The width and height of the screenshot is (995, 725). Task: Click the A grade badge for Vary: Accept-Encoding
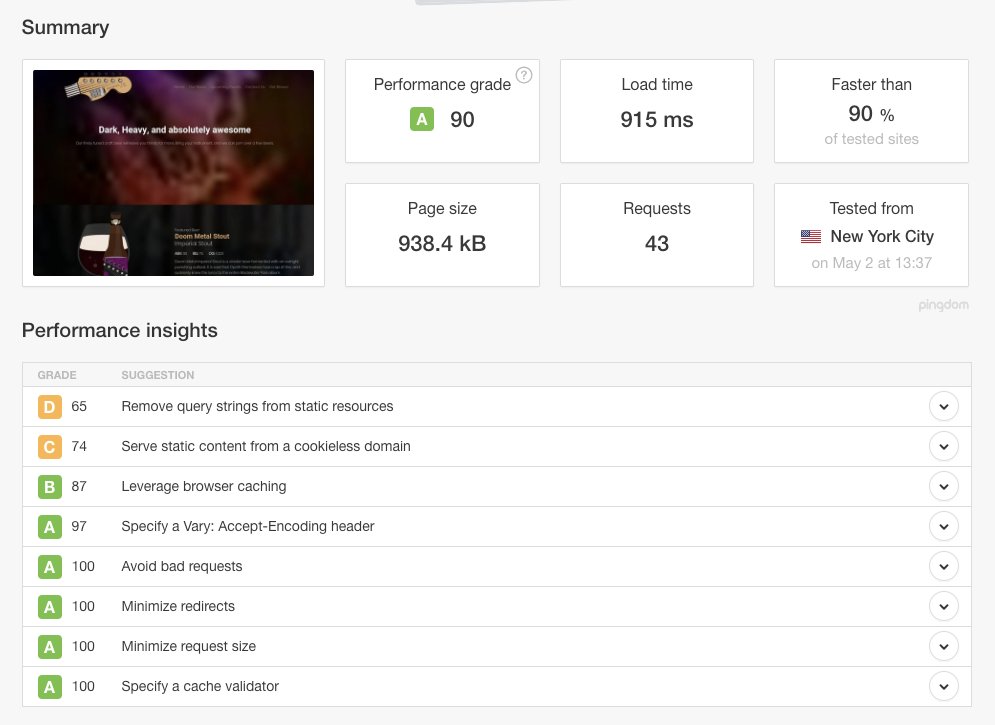pyautogui.click(x=50, y=527)
